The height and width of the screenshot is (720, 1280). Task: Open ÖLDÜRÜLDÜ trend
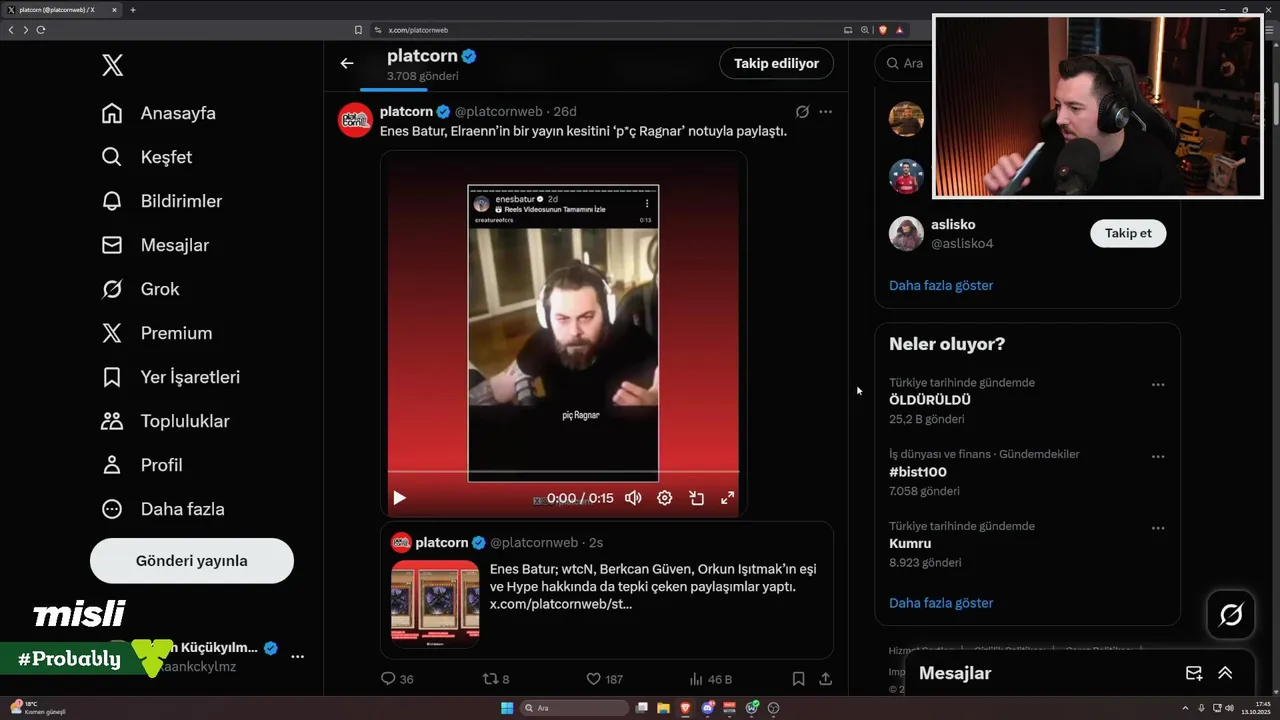(930, 400)
